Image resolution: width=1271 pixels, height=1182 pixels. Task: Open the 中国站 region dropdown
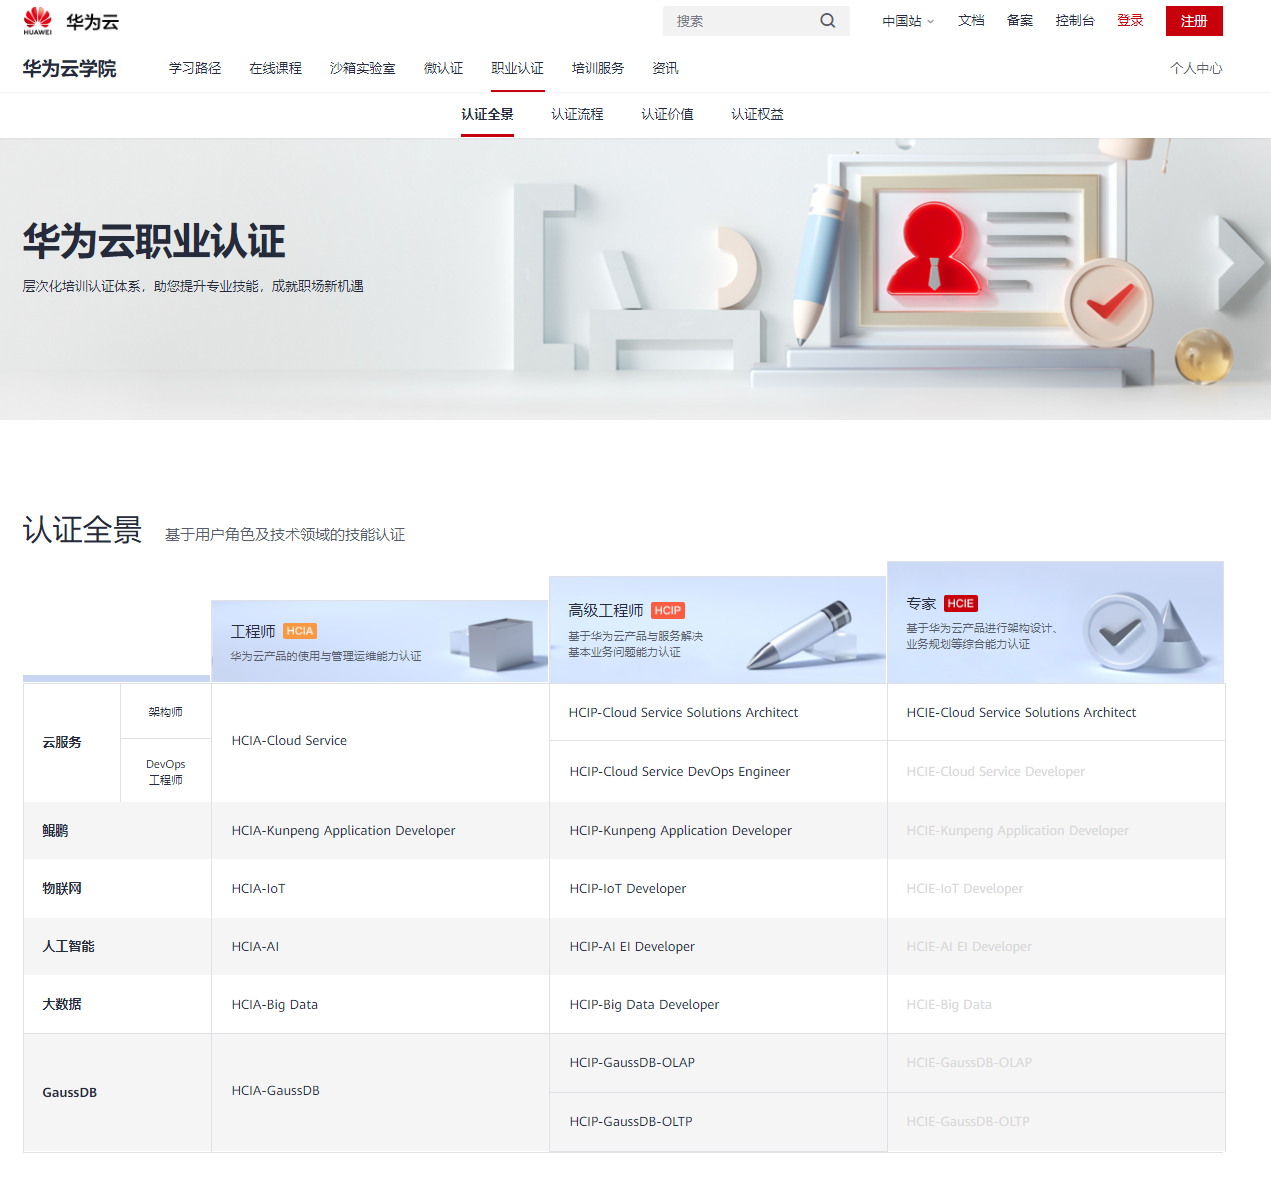point(908,21)
